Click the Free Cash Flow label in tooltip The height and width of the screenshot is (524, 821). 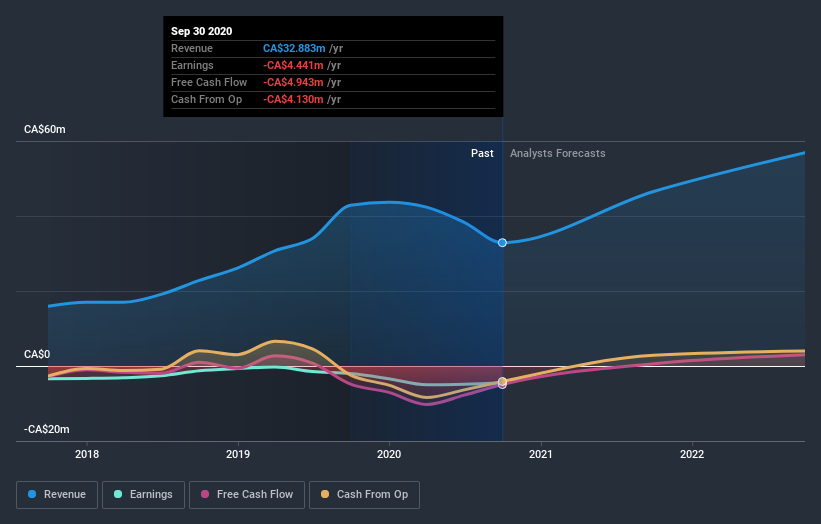209,82
